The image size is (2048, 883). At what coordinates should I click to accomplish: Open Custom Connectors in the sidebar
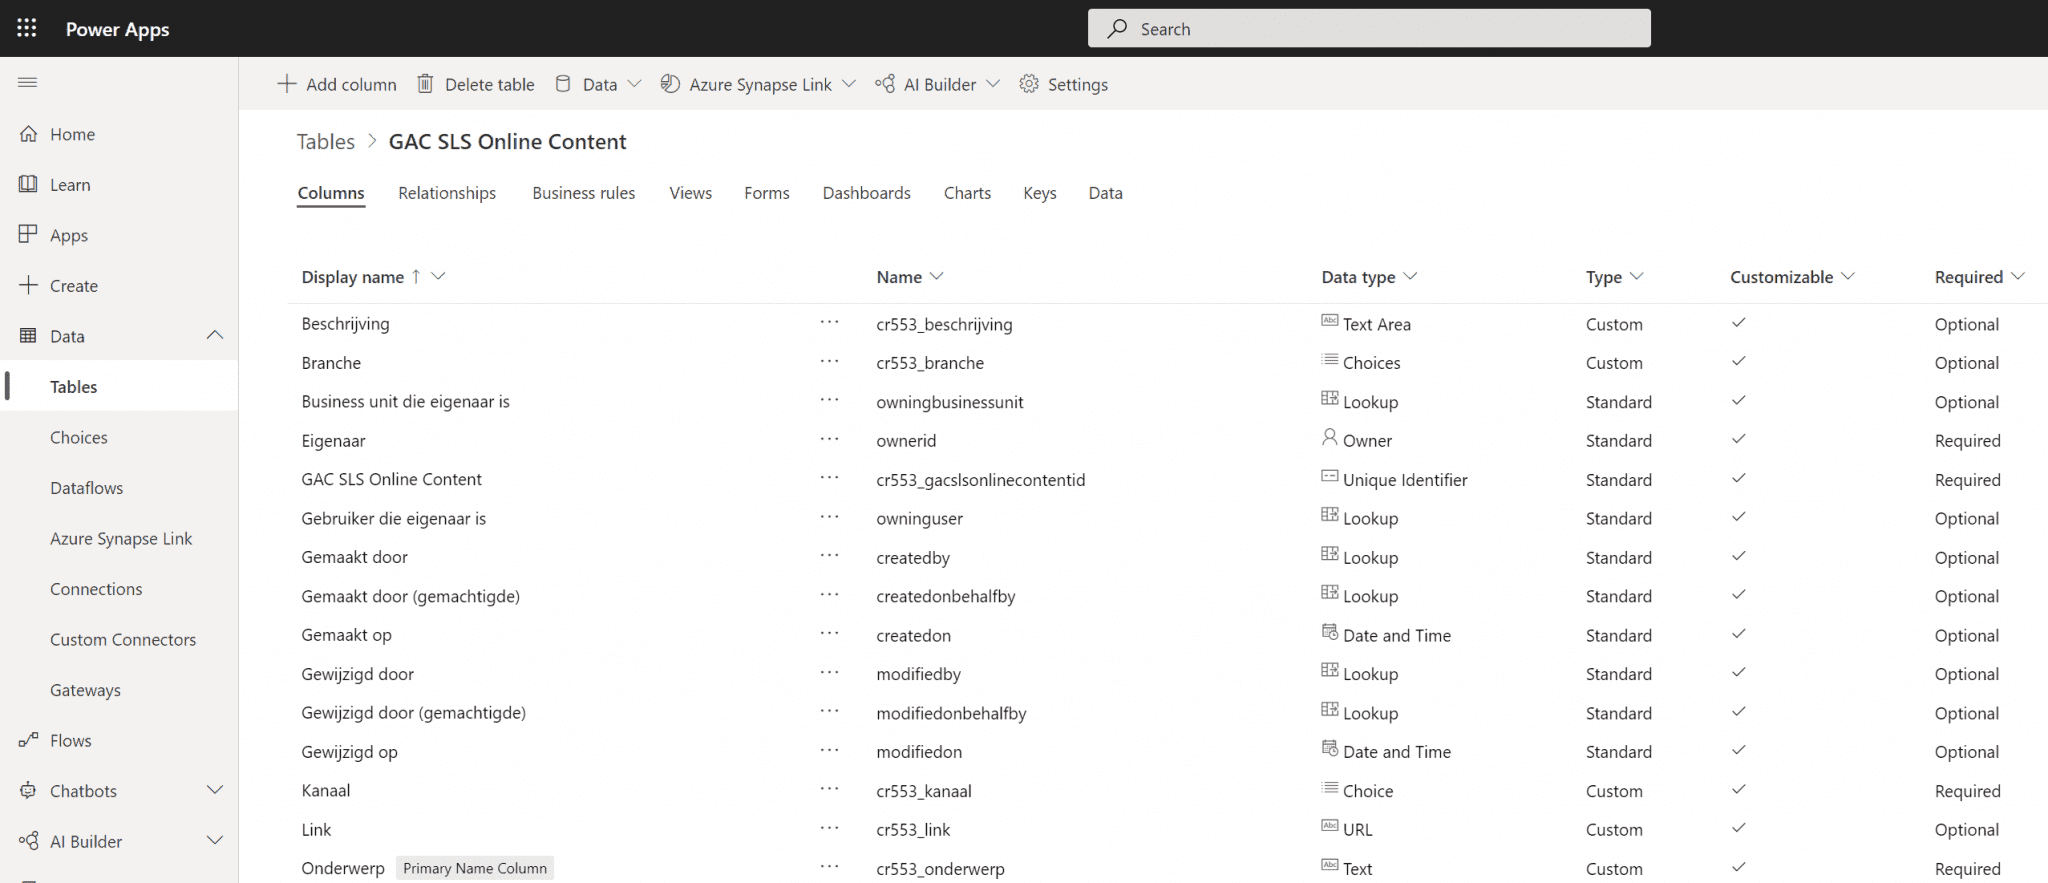pos(123,639)
